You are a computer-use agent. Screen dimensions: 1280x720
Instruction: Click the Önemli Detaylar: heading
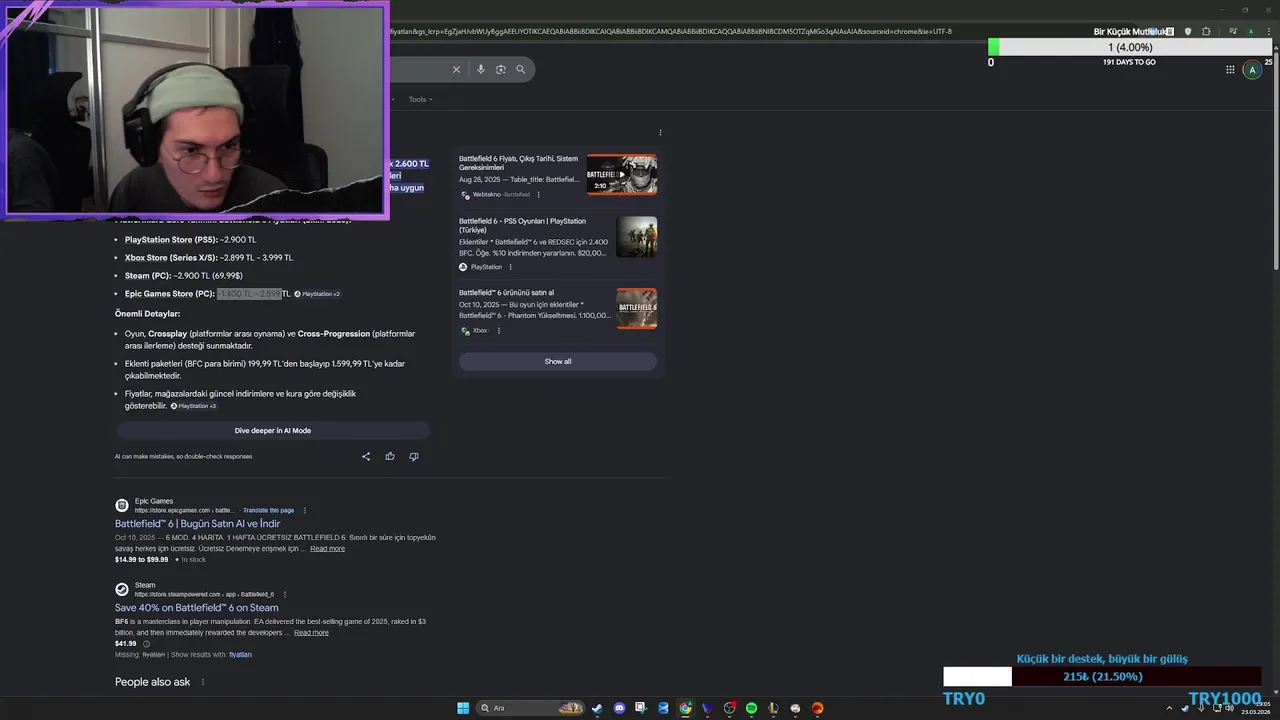click(147, 314)
